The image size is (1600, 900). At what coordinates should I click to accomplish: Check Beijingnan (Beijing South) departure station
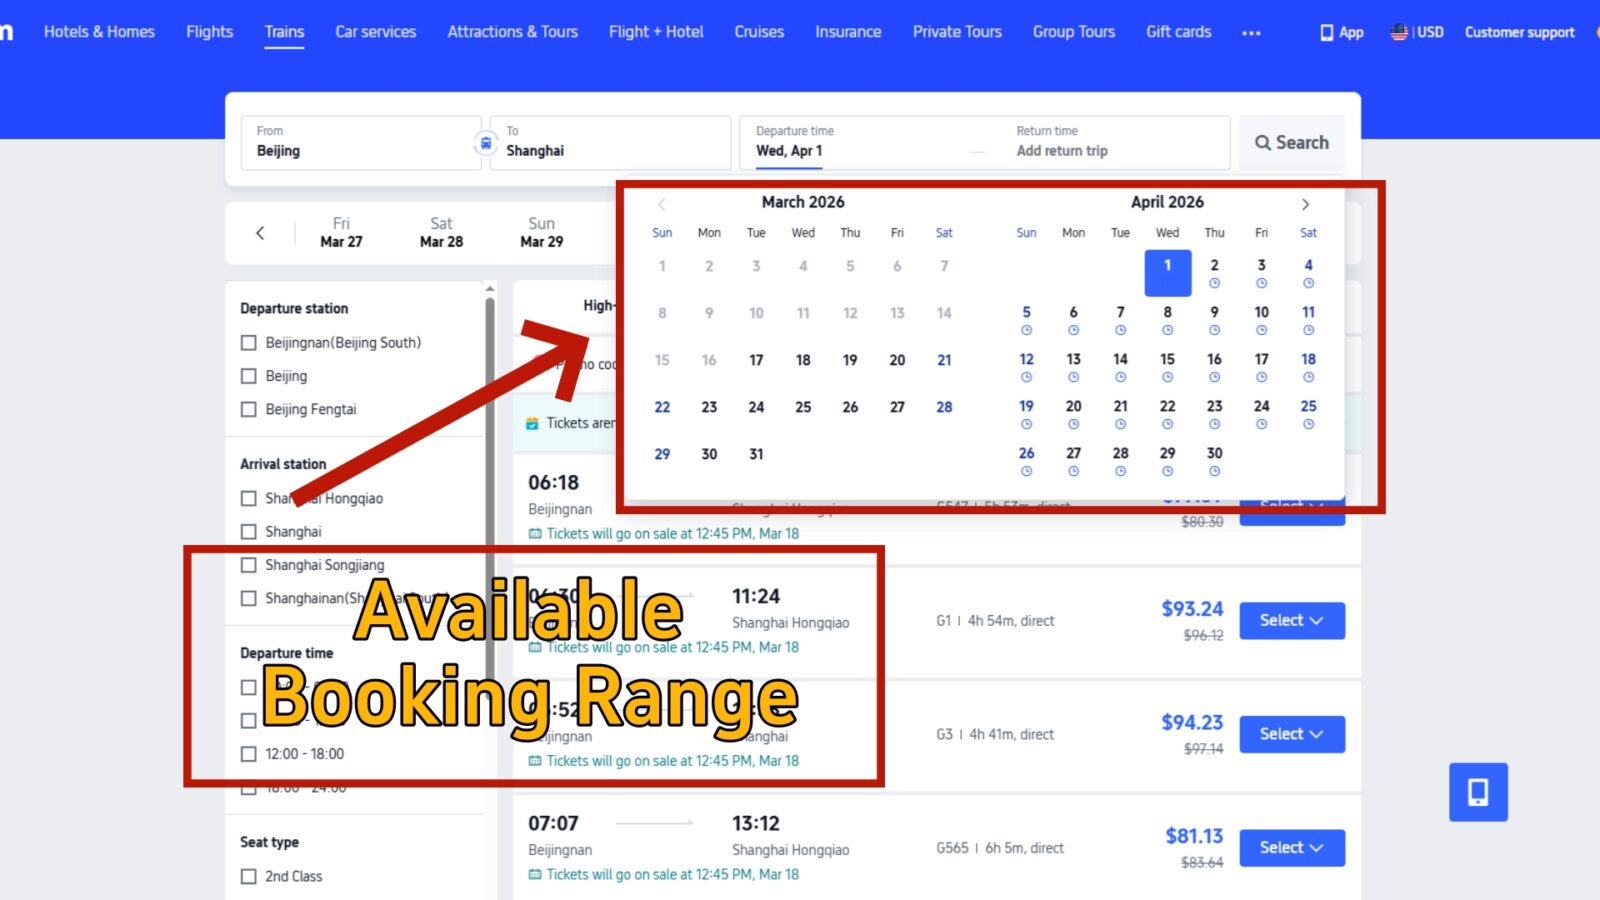tap(249, 343)
